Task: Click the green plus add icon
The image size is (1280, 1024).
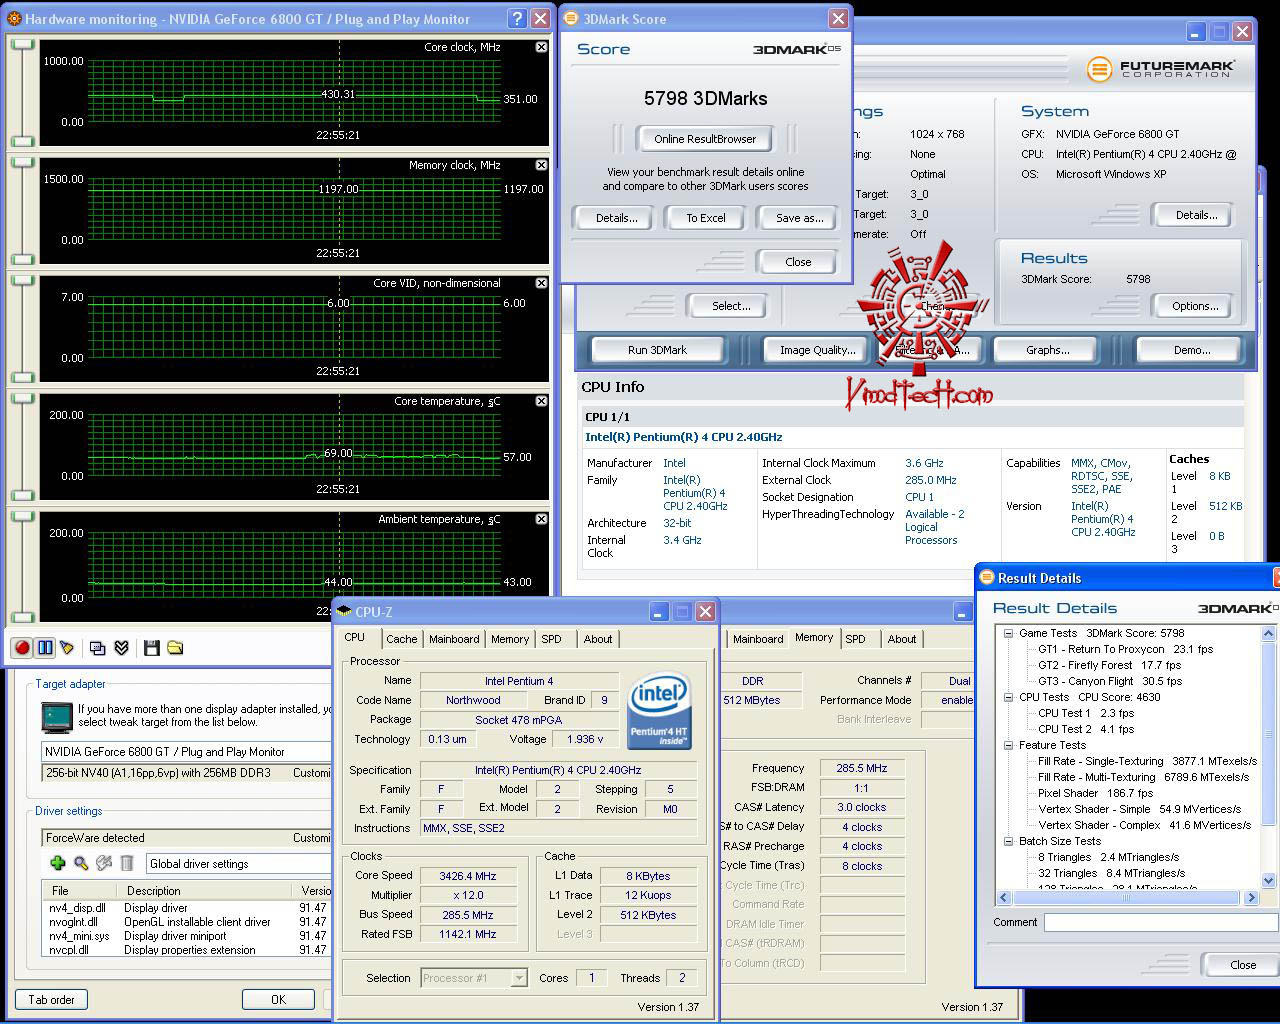Action: click(x=57, y=863)
